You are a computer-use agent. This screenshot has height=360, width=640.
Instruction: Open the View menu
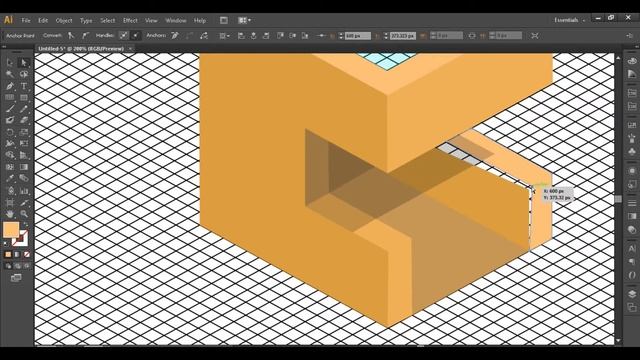[x=151, y=20]
